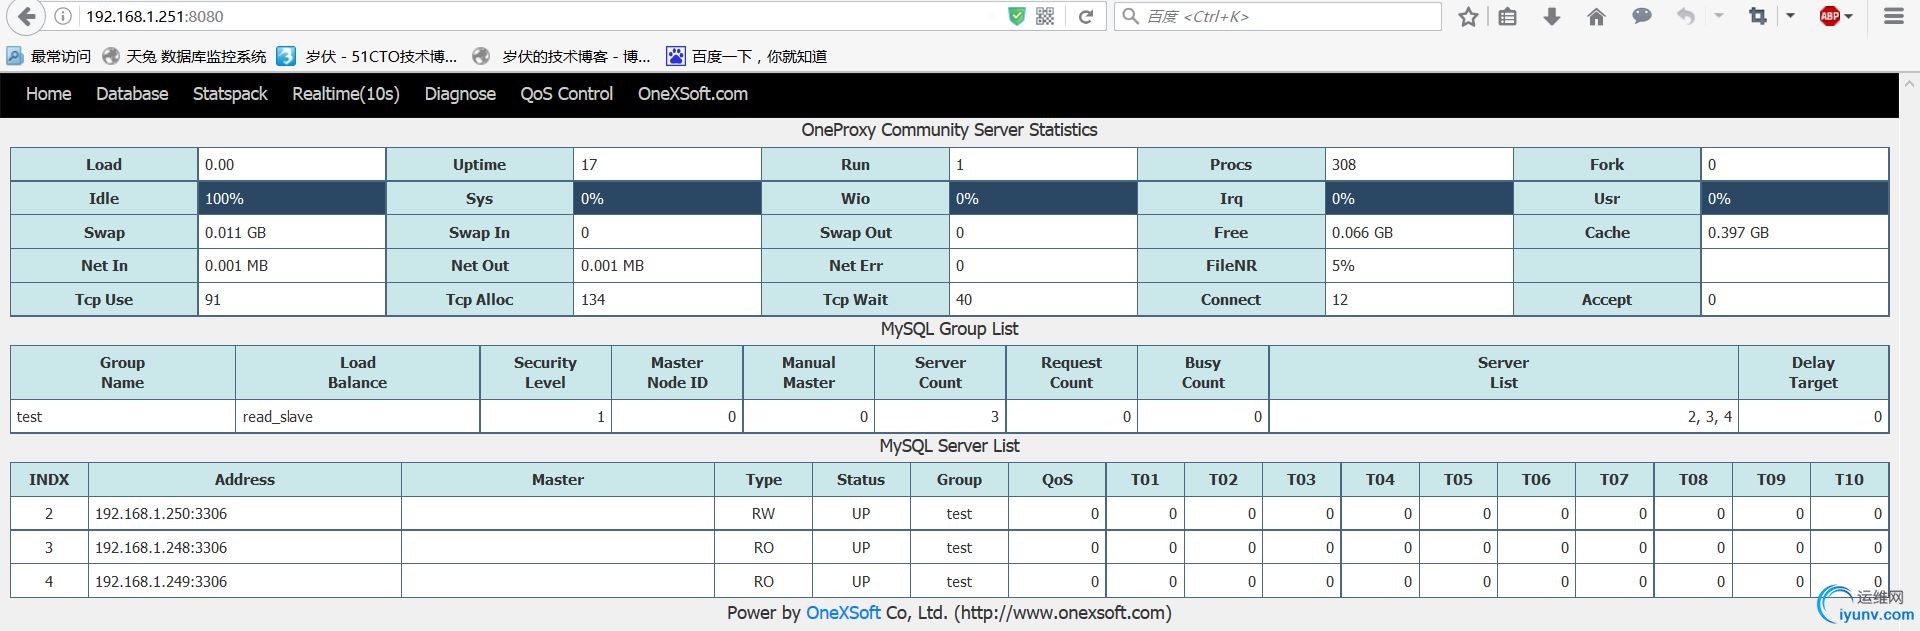Open the Home menu item
Screen dimensions: 1920x631
coord(48,94)
